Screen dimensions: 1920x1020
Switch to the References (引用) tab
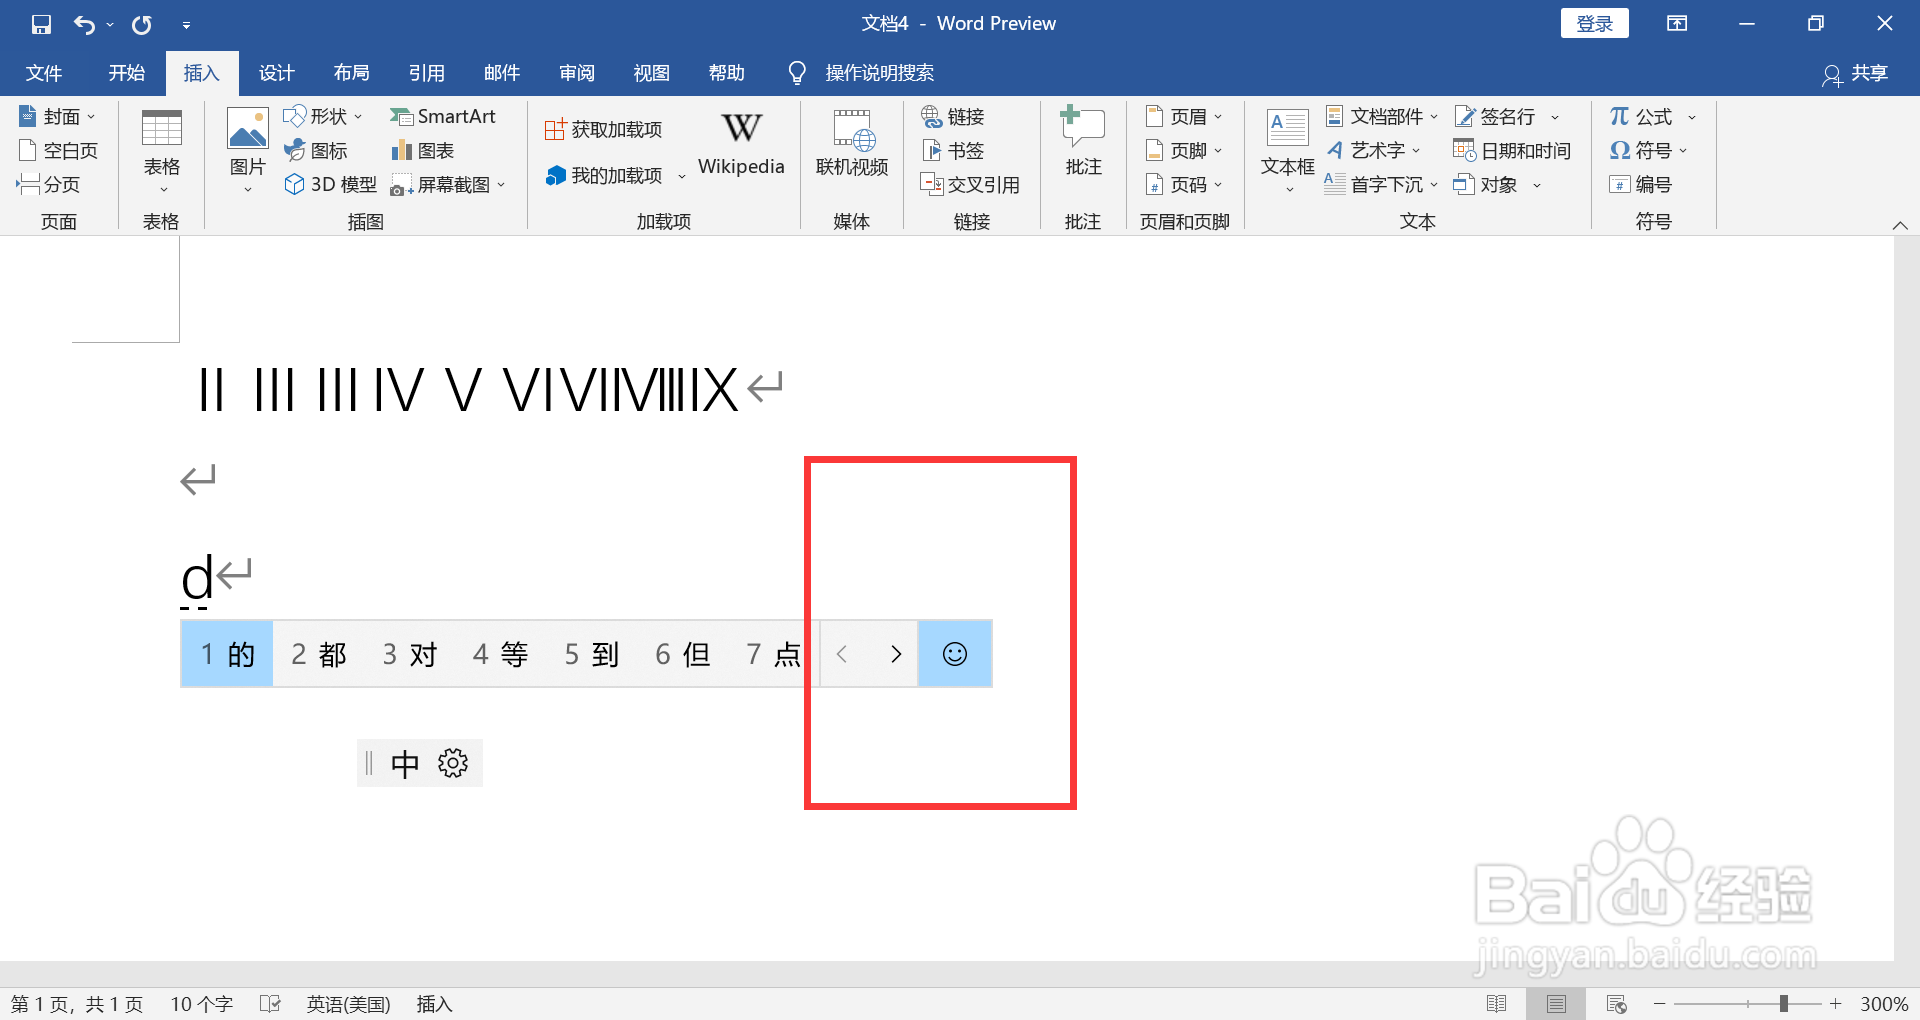pyautogui.click(x=426, y=73)
